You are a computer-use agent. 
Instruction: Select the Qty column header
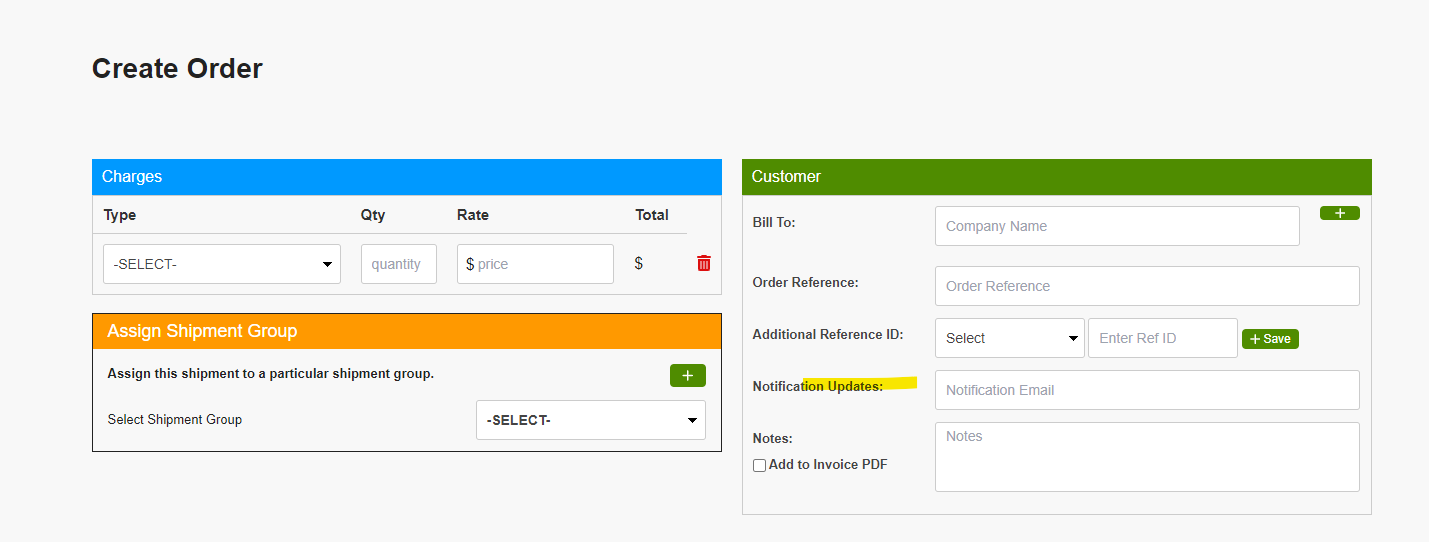(x=373, y=215)
